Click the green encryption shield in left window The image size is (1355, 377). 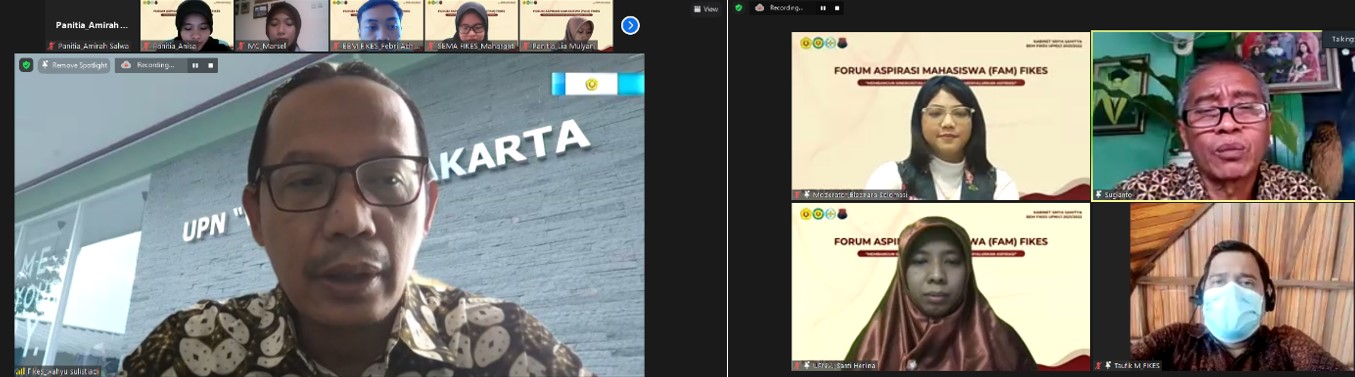26,65
